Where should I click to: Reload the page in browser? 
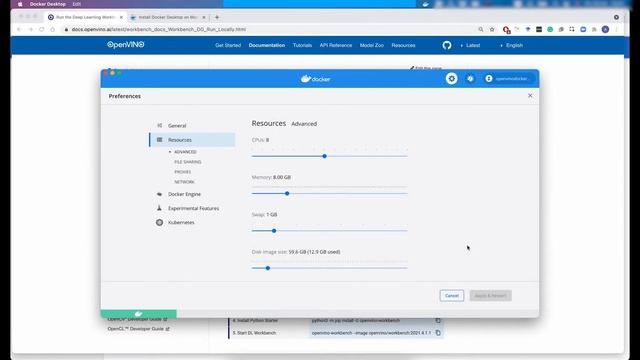pos(42,29)
